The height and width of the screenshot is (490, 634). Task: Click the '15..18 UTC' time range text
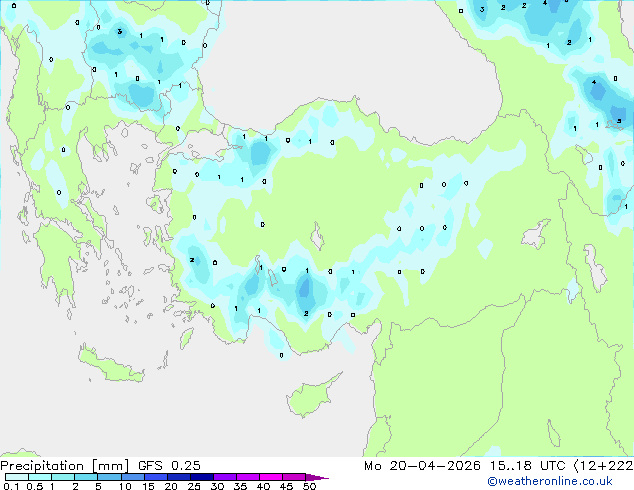pyautogui.click(x=527, y=466)
